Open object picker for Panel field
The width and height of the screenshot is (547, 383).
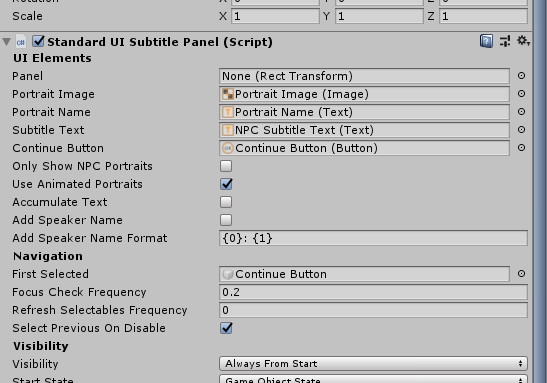(521, 76)
